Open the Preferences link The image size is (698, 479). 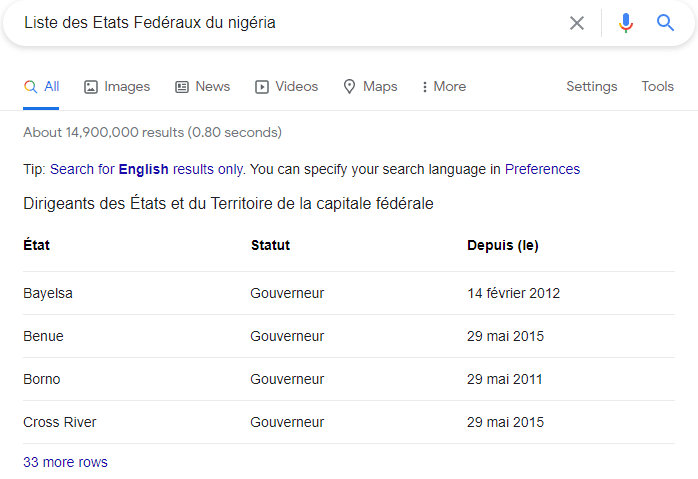(542, 169)
